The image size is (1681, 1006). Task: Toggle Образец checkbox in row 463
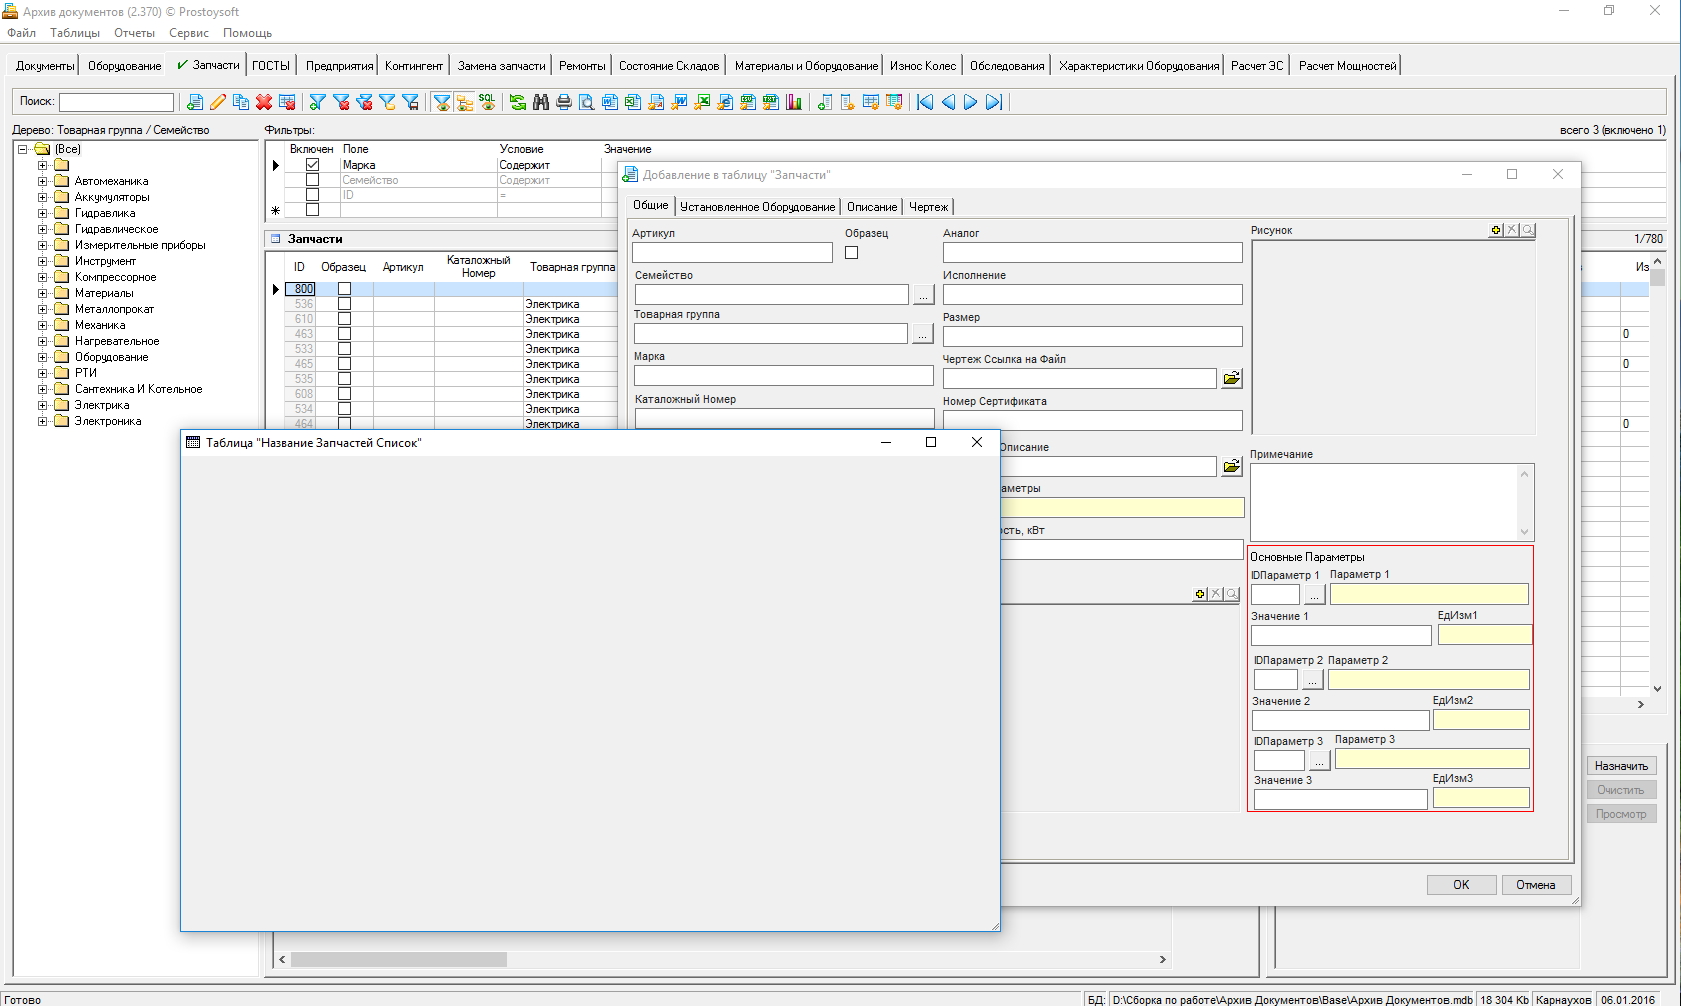click(344, 334)
